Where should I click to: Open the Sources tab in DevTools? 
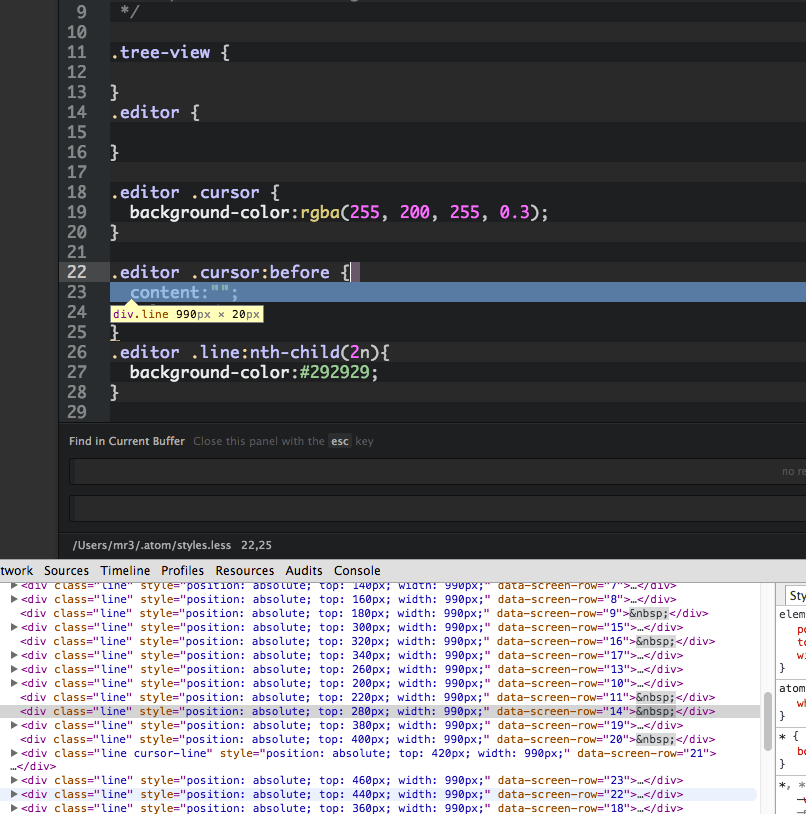pos(66,571)
